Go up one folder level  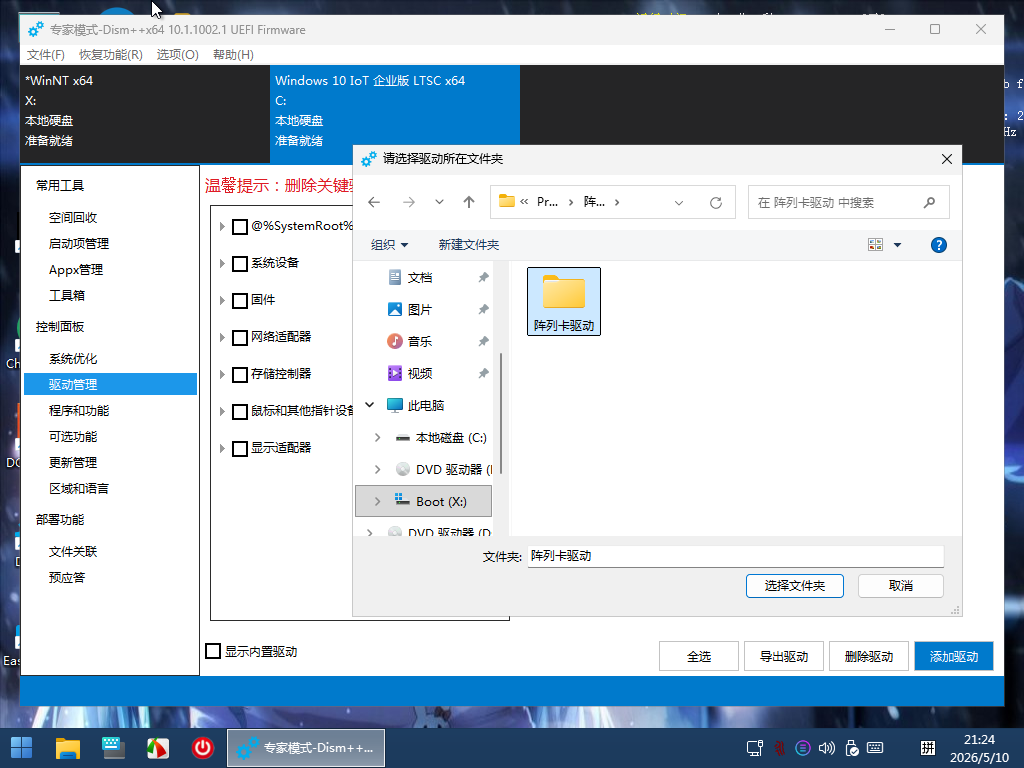point(469,202)
